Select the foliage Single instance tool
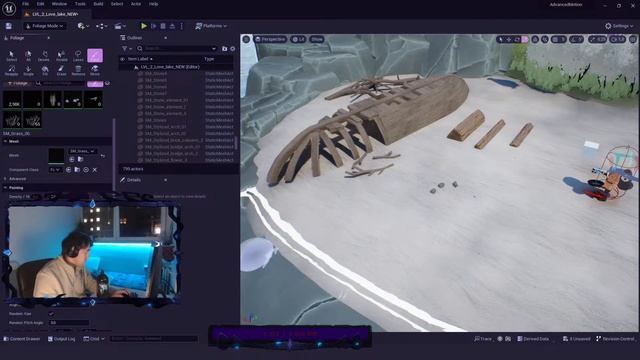Screen dimensions: 640x360 pos(28,71)
